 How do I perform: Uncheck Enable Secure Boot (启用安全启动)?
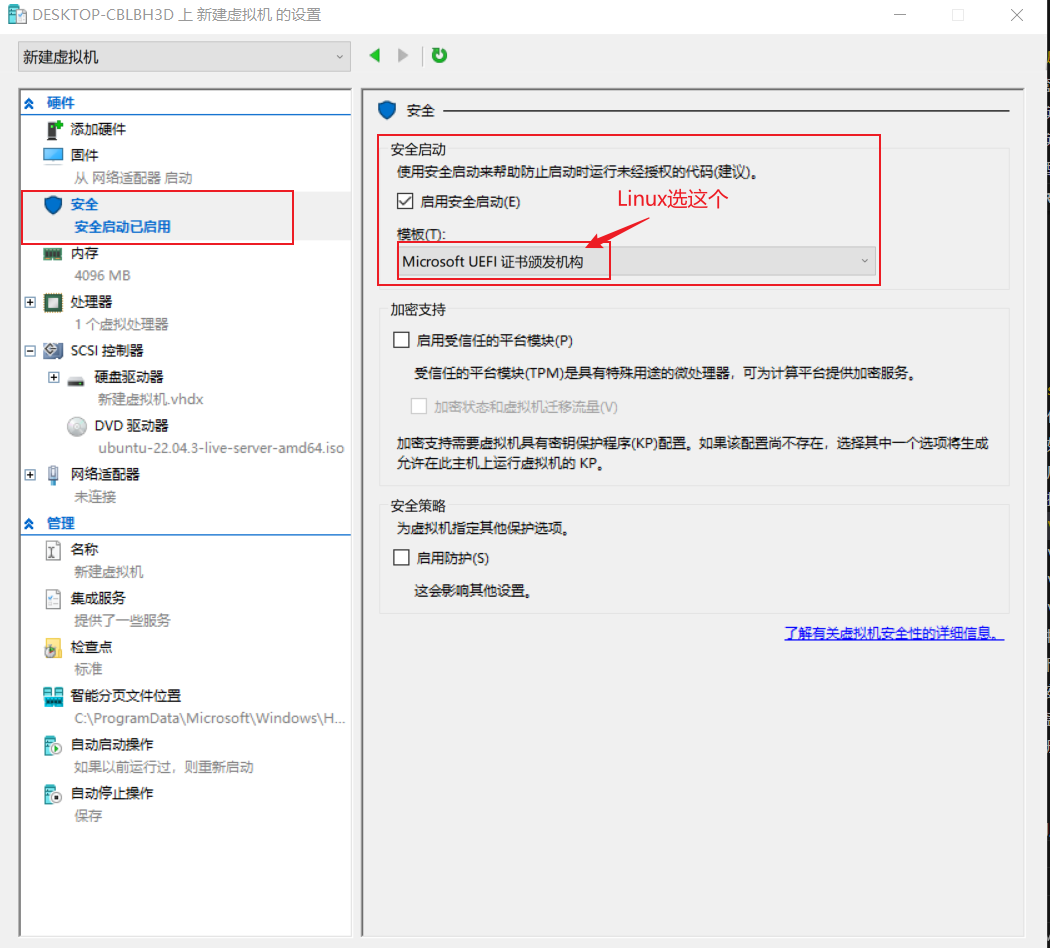click(x=405, y=201)
